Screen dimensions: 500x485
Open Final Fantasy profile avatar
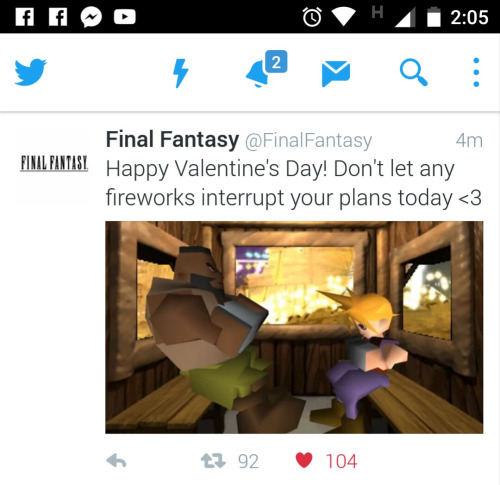click(x=54, y=166)
